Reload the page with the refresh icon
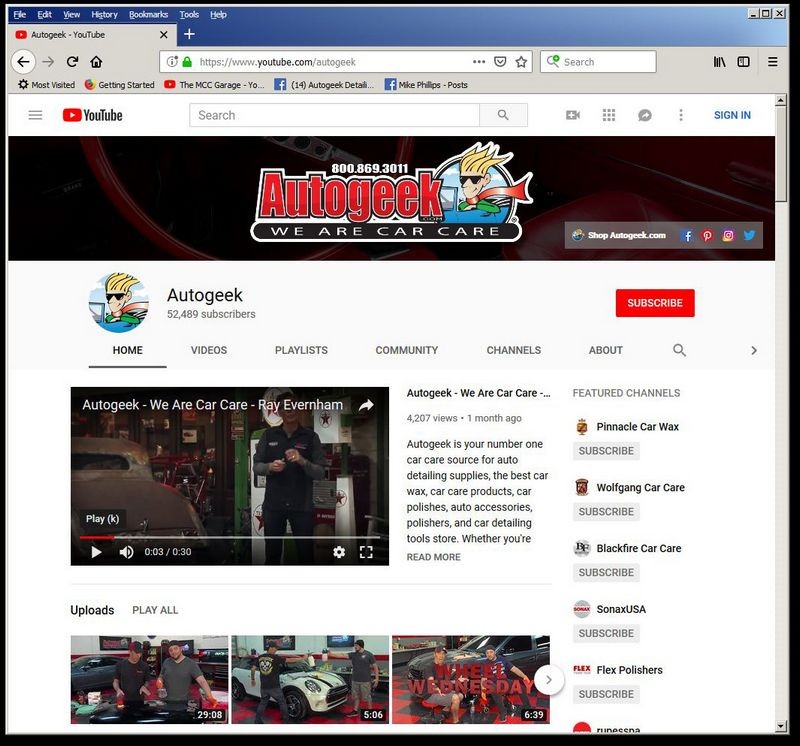800x746 pixels. 72,62
